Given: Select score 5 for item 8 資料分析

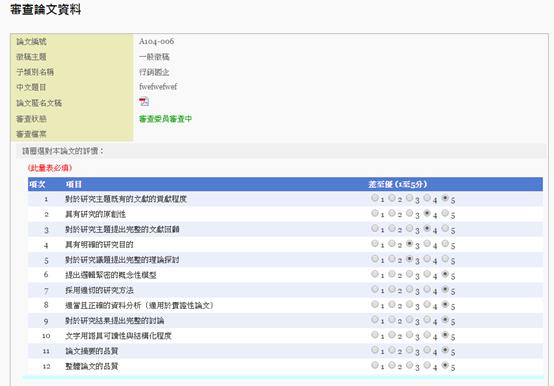Looking at the screenshot, I should click(x=445, y=304).
